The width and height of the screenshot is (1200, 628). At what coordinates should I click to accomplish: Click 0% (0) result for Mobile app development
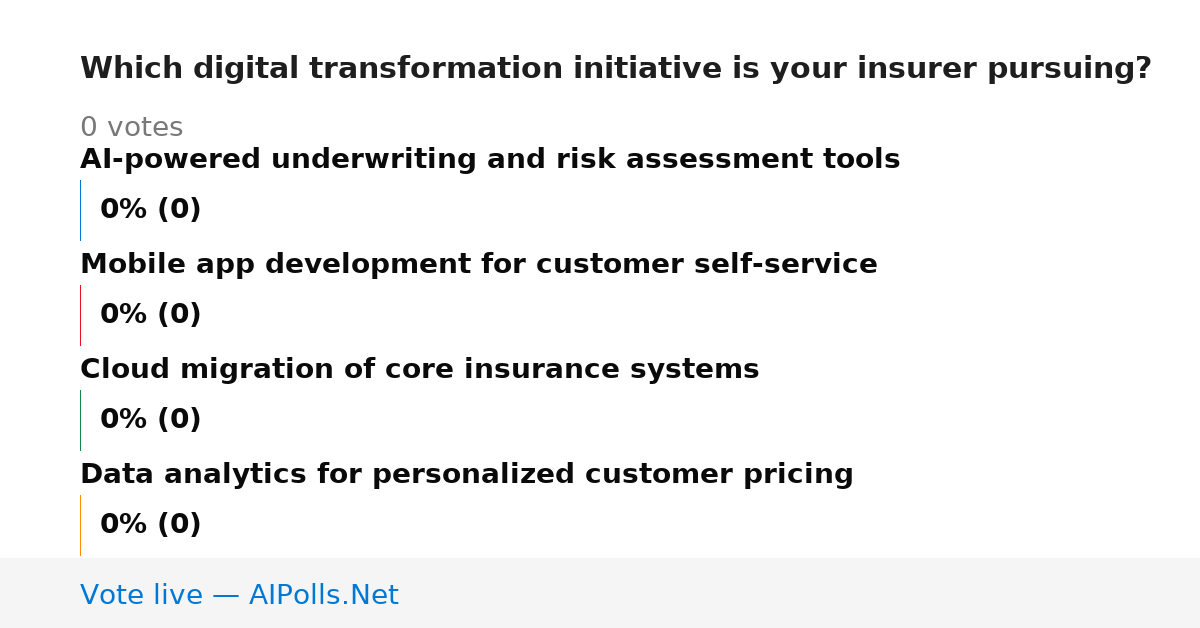pyautogui.click(x=151, y=315)
